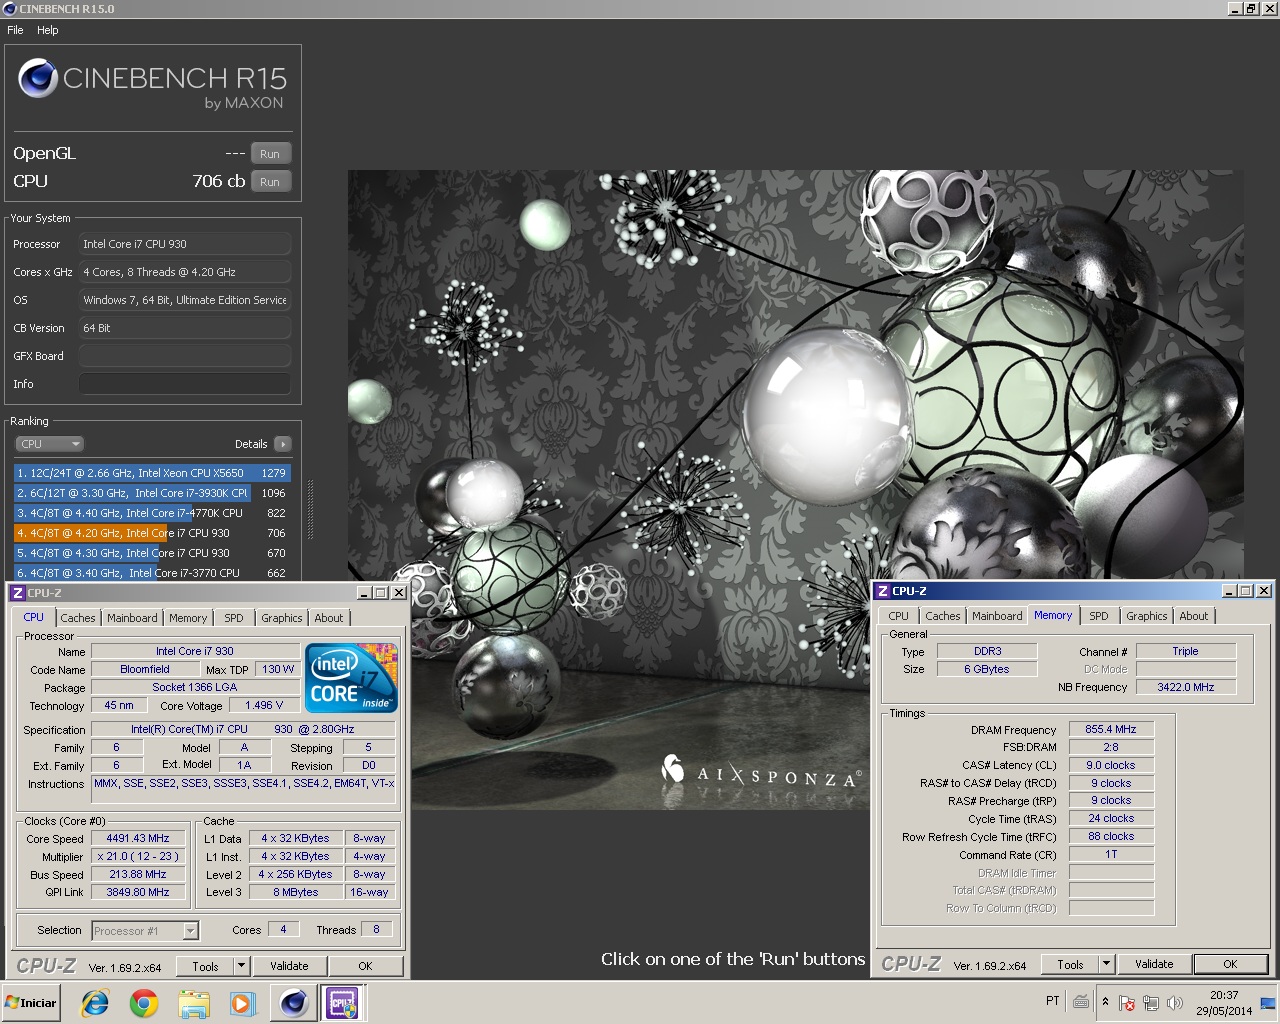Image resolution: width=1280 pixels, height=1024 pixels.
Task: Open the Help menu in Cinebench
Action: pyautogui.click(x=48, y=30)
